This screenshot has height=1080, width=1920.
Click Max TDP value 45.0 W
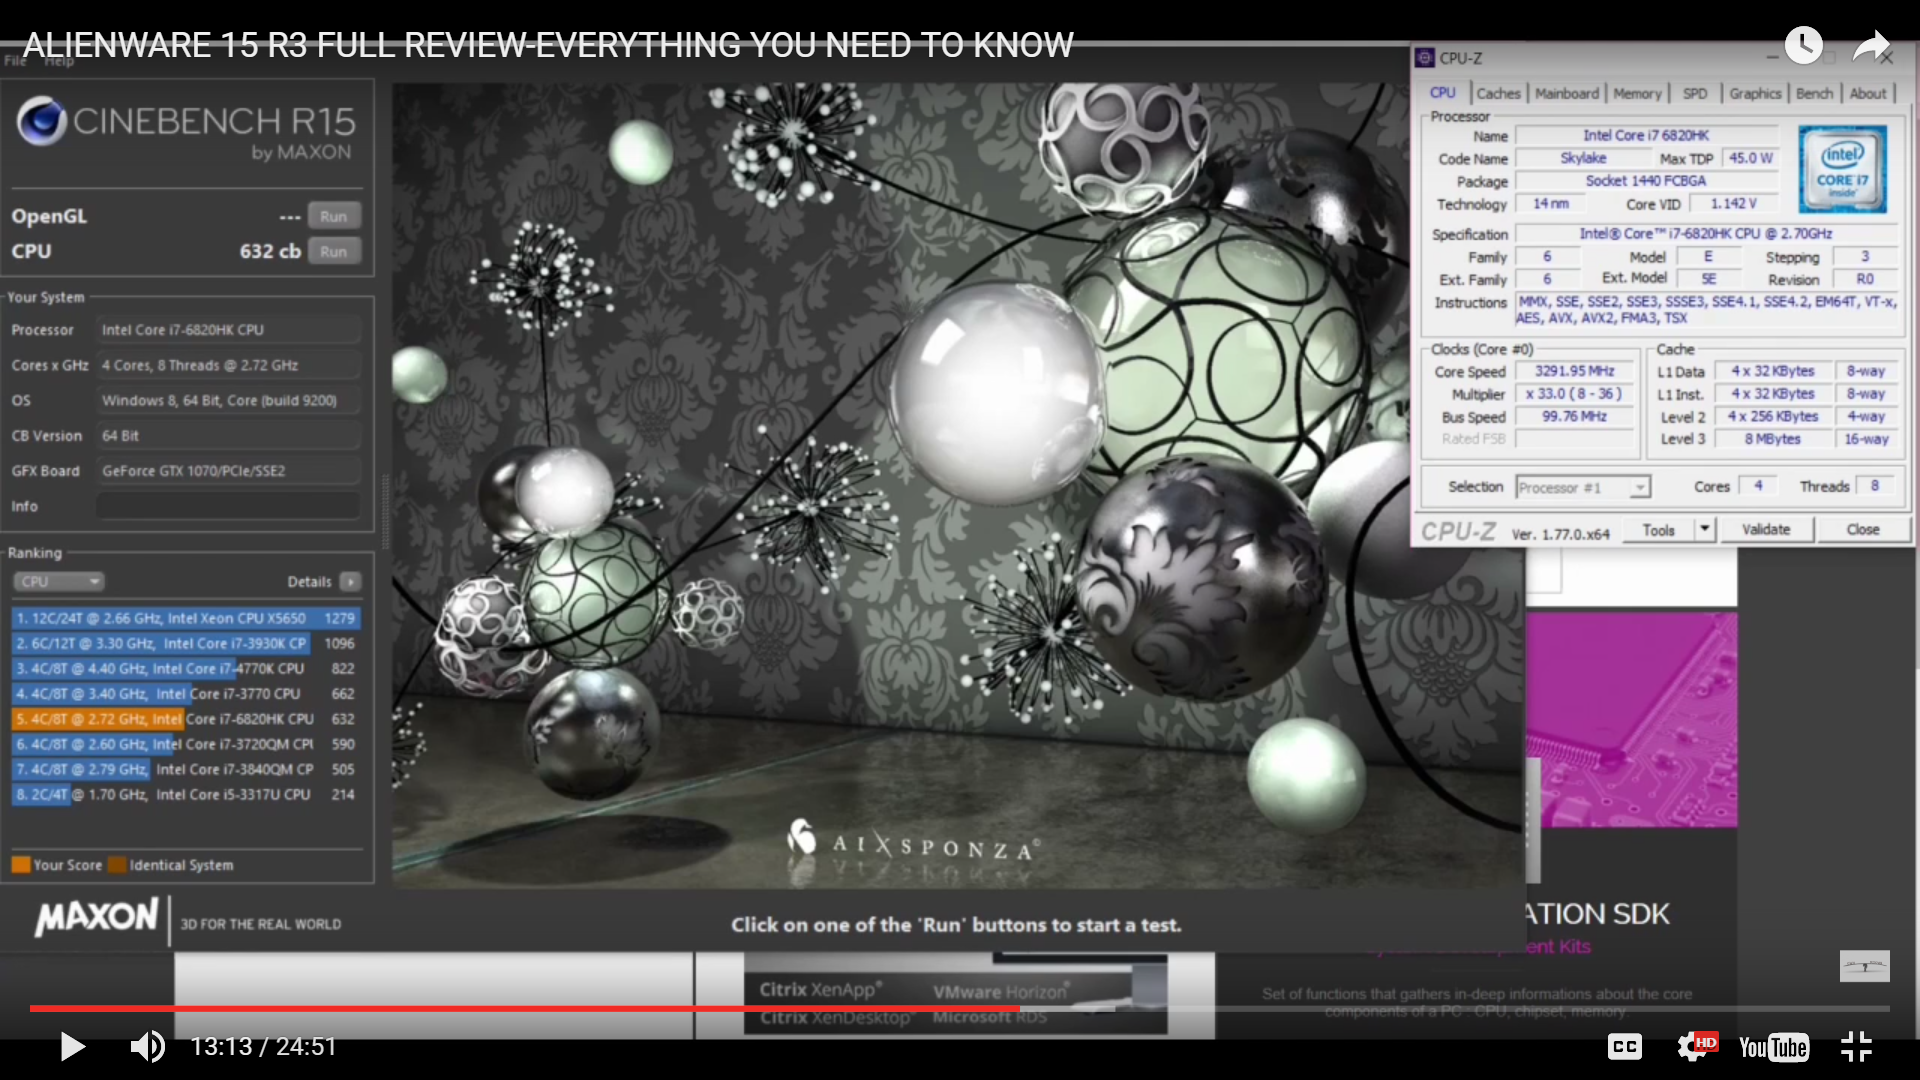(x=1750, y=158)
